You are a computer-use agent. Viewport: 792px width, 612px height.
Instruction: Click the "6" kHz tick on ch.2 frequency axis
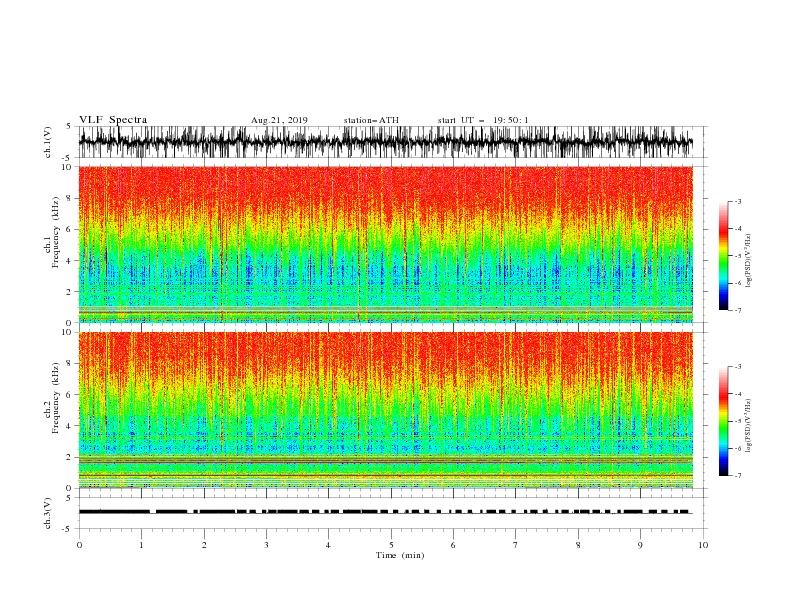click(69, 394)
